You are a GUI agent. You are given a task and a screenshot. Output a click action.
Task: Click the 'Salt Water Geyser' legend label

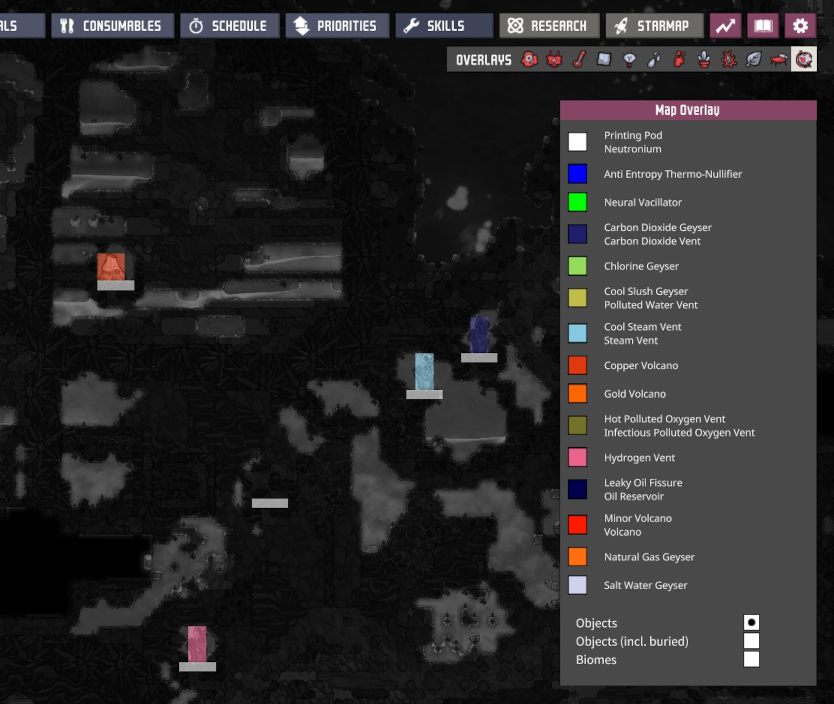pyautogui.click(x=645, y=585)
